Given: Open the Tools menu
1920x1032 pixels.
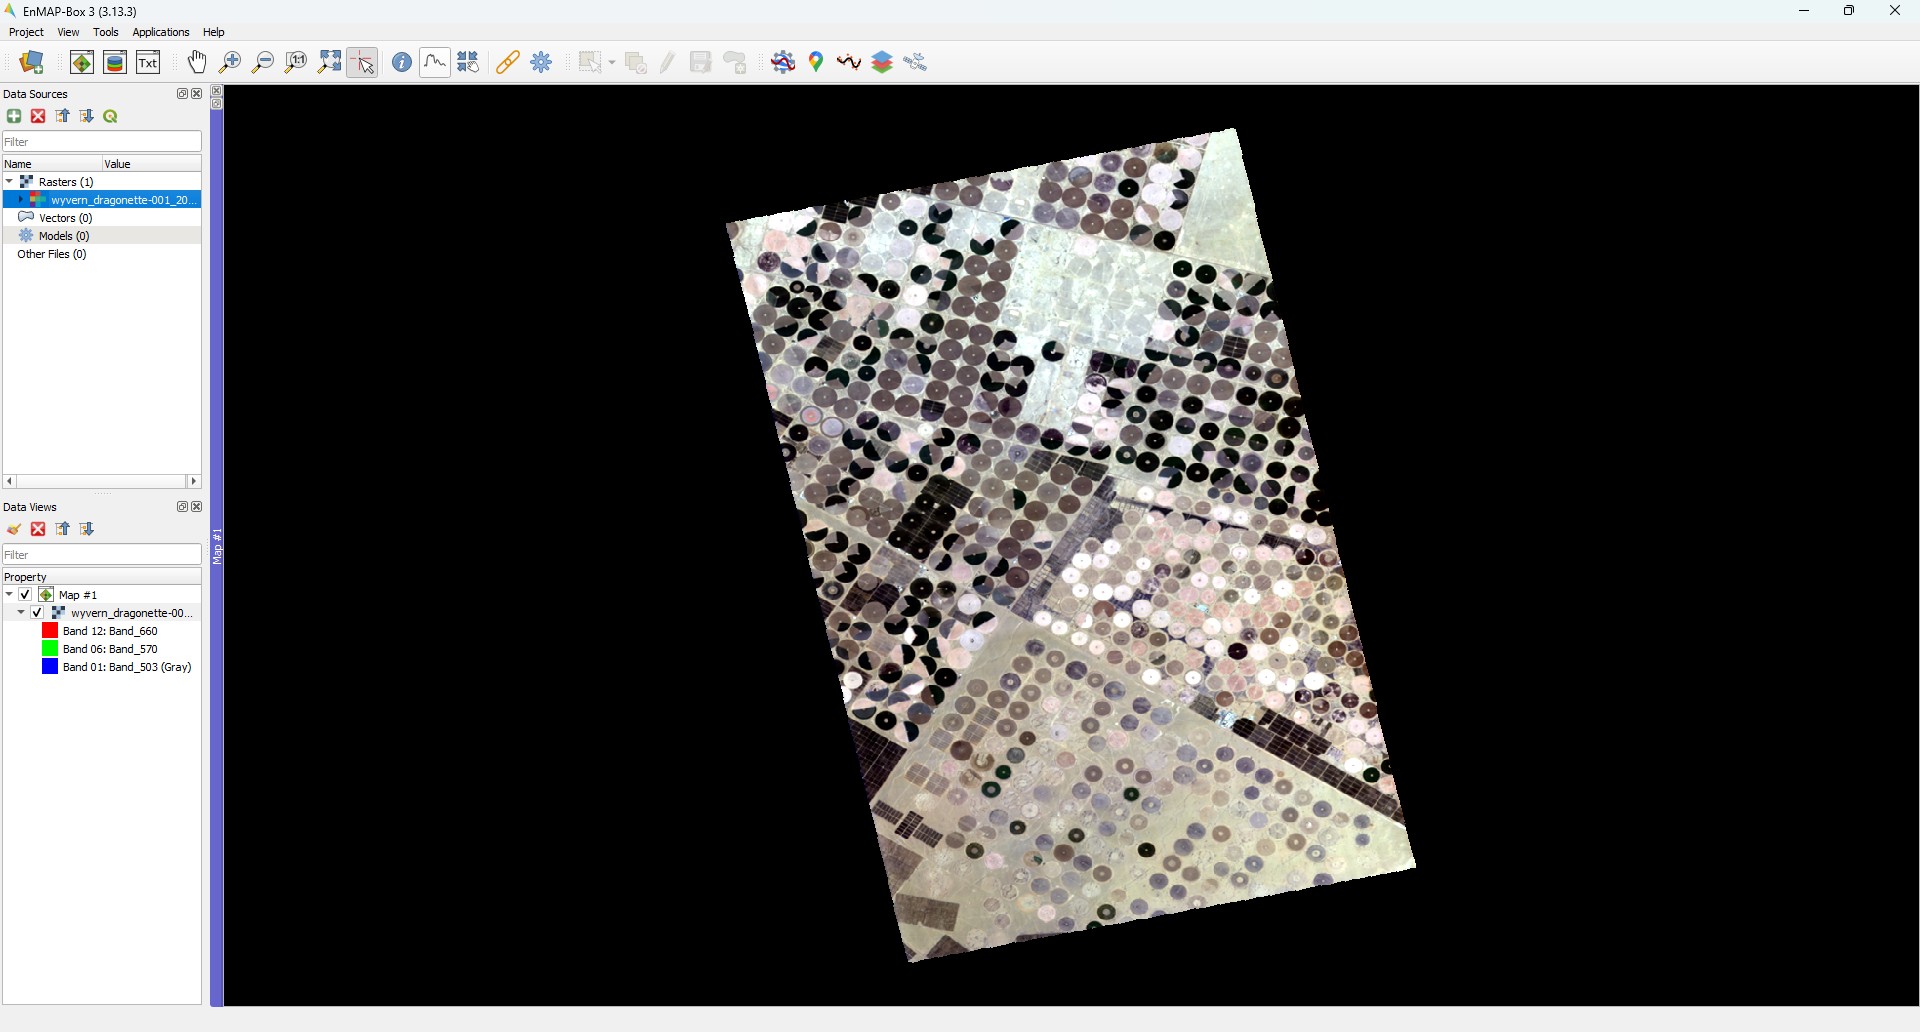Looking at the screenshot, I should click(x=105, y=32).
